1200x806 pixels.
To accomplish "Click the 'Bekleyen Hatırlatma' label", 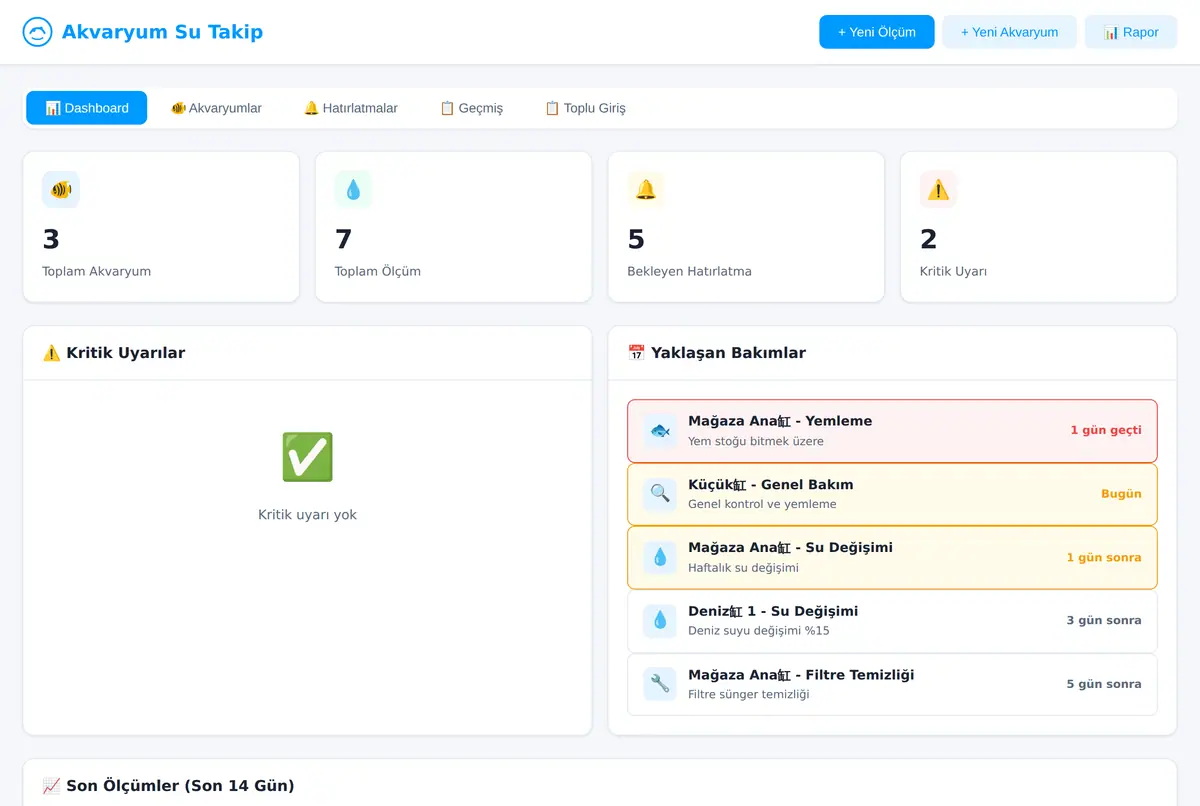I will (x=689, y=271).
